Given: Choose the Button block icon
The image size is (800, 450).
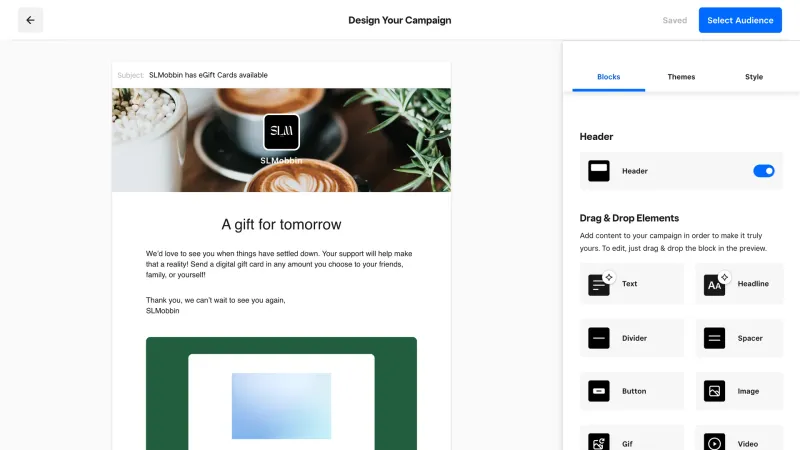Looking at the screenshot, I should (x=598, y=391).
